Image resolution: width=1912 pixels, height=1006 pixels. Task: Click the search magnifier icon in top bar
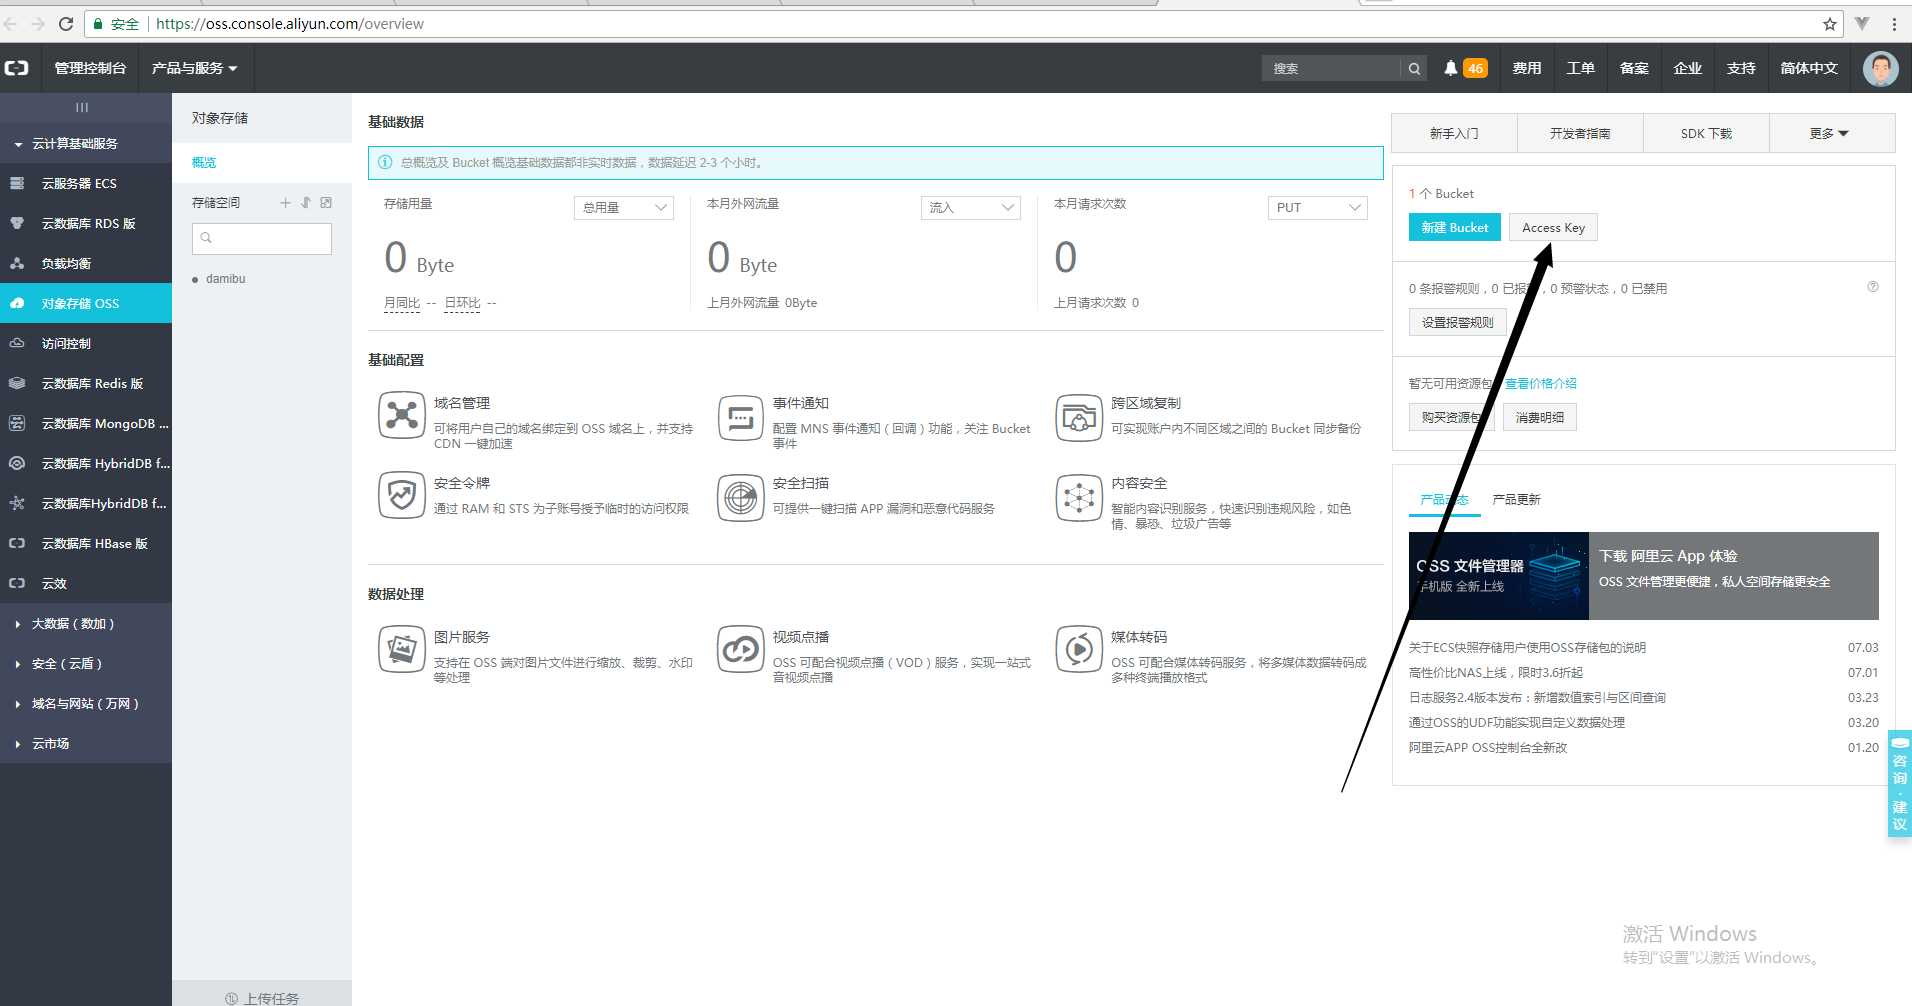(1414, 68)
